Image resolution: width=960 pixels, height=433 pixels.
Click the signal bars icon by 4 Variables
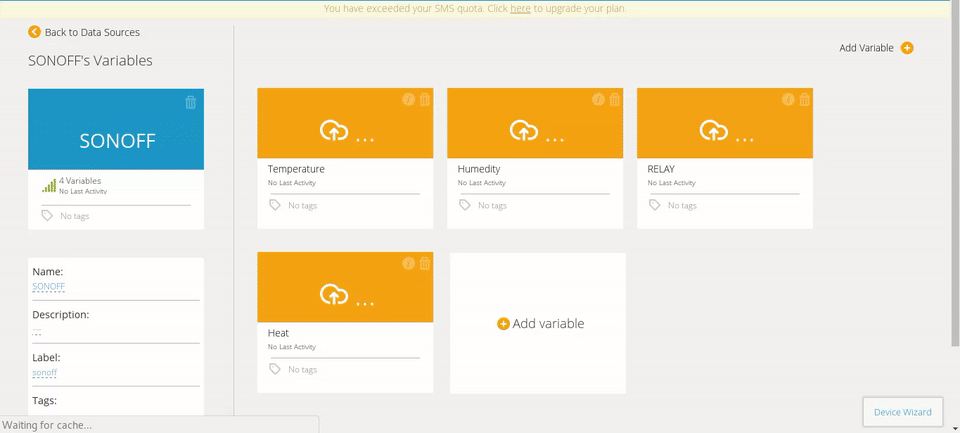pos(49,185)
